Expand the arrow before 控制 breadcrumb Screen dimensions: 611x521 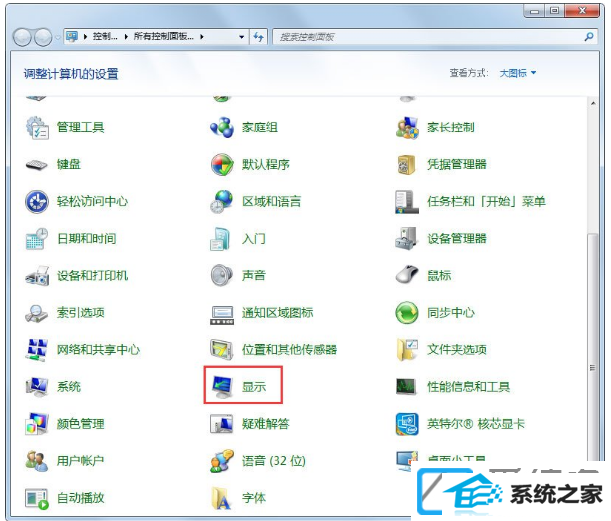pos(85,37)
